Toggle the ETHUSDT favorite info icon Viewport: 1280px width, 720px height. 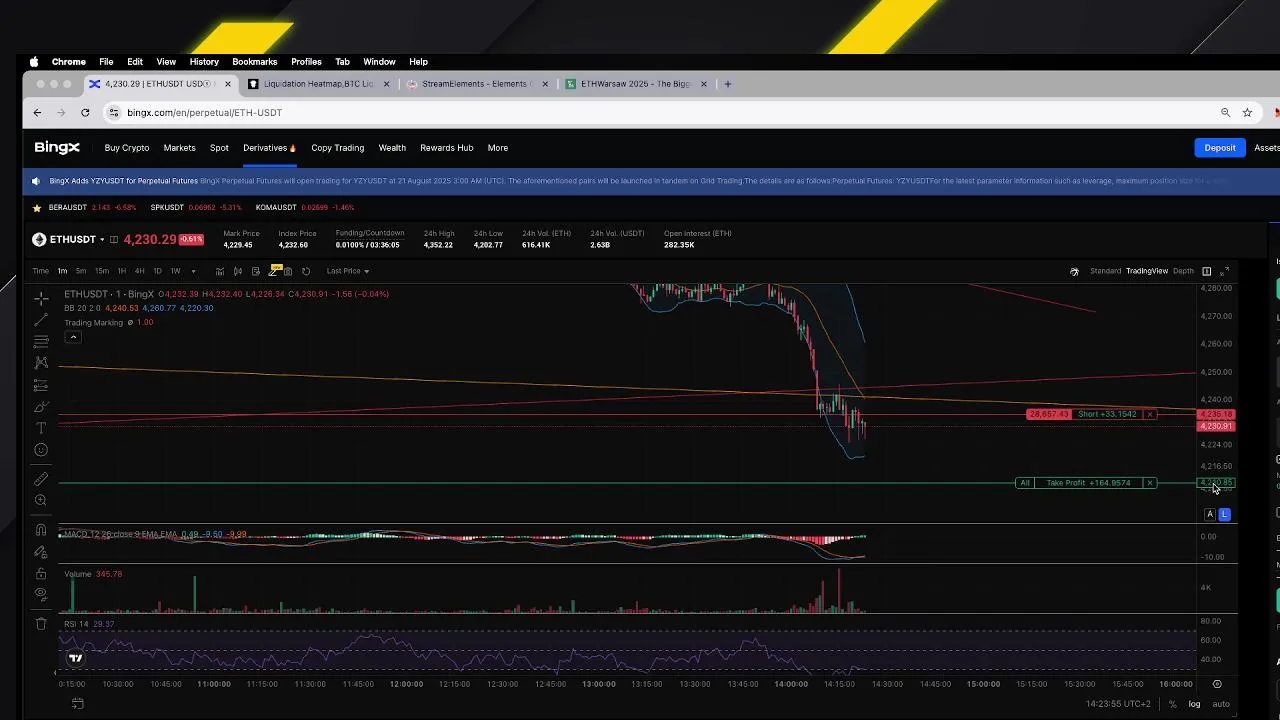(114, 240)
